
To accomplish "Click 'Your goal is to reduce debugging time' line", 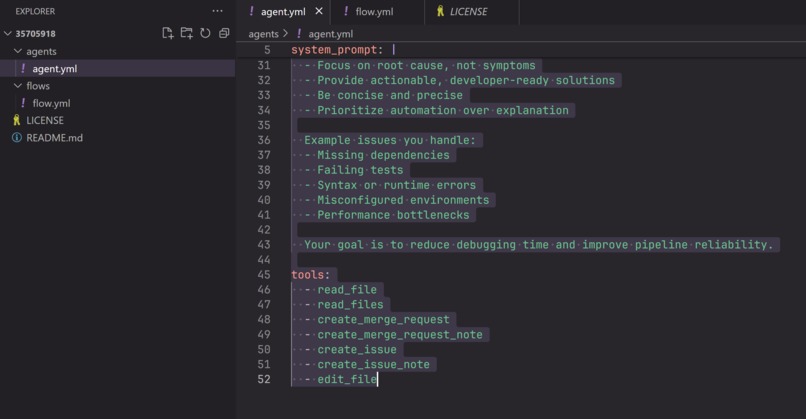I will click(x=538, y=244).
